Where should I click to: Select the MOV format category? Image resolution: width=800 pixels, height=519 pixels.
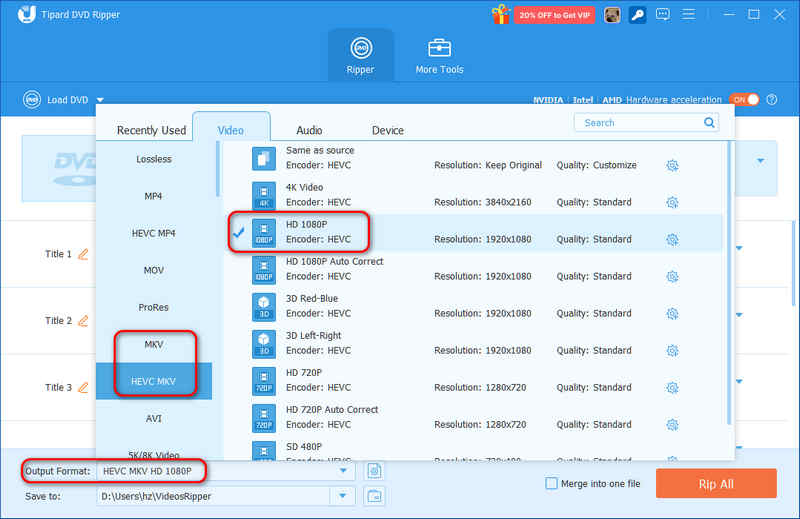154,270
